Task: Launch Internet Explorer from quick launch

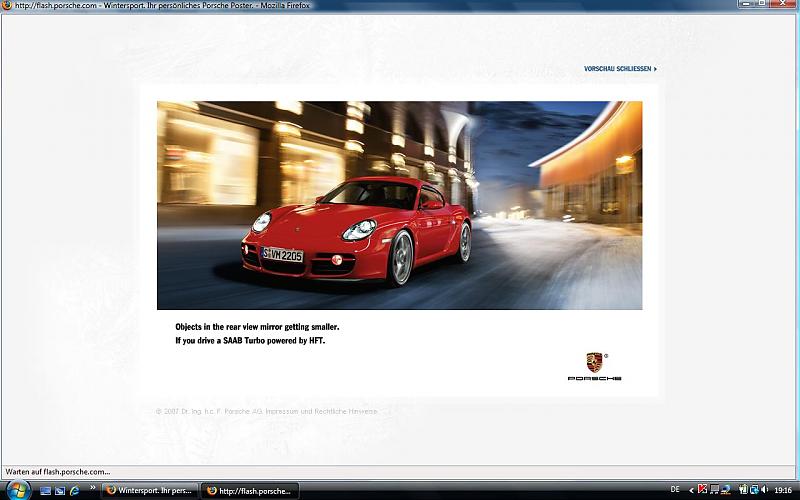Action: [x=74, y=491]
